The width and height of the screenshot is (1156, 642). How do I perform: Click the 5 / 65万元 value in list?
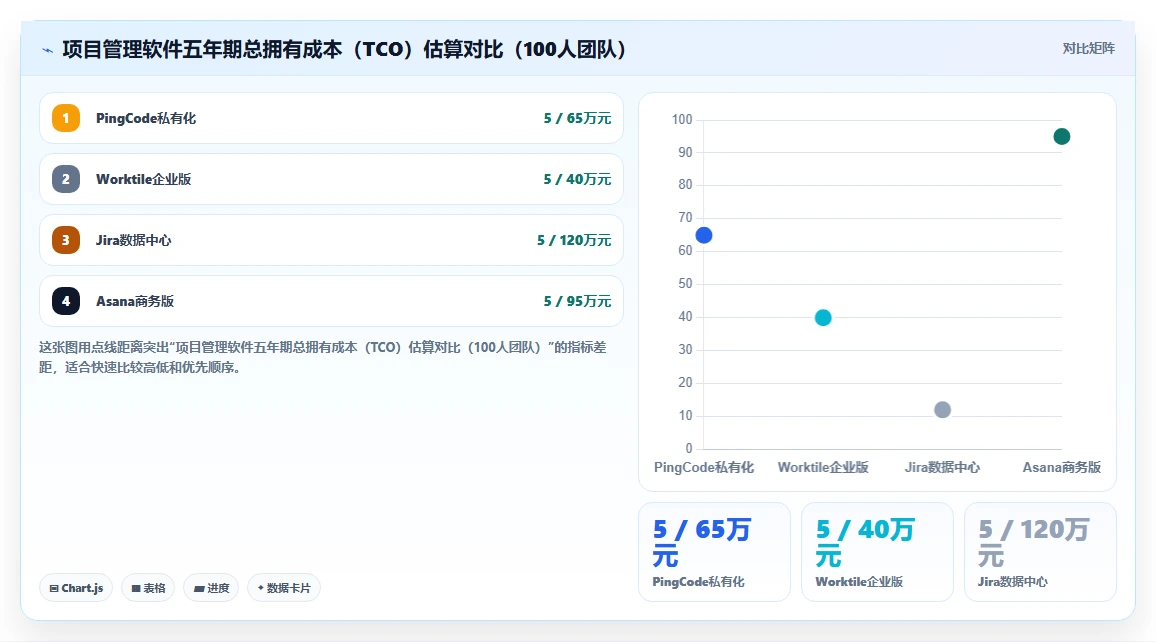pos(577,118)
